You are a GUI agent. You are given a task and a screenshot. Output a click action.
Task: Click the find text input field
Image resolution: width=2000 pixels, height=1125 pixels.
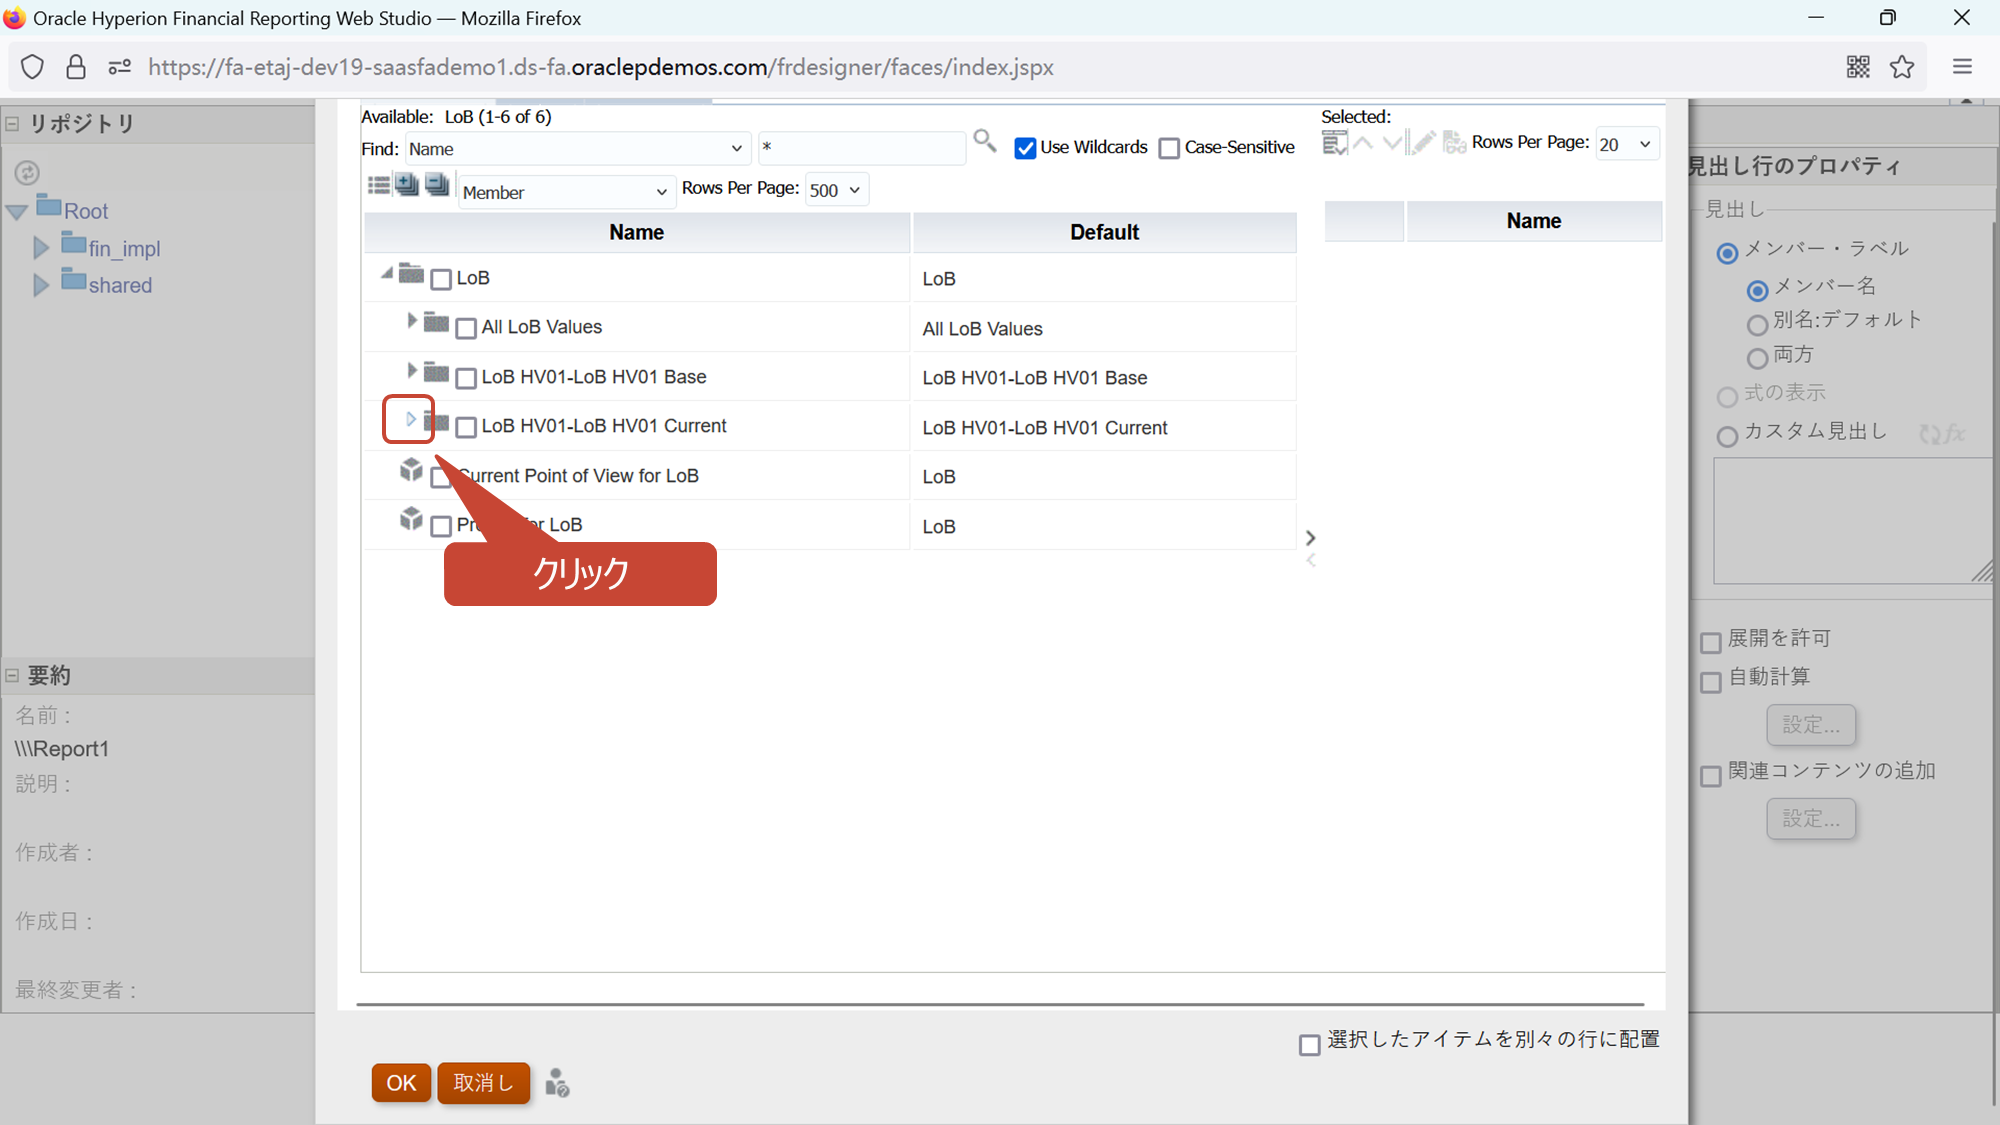861,148
